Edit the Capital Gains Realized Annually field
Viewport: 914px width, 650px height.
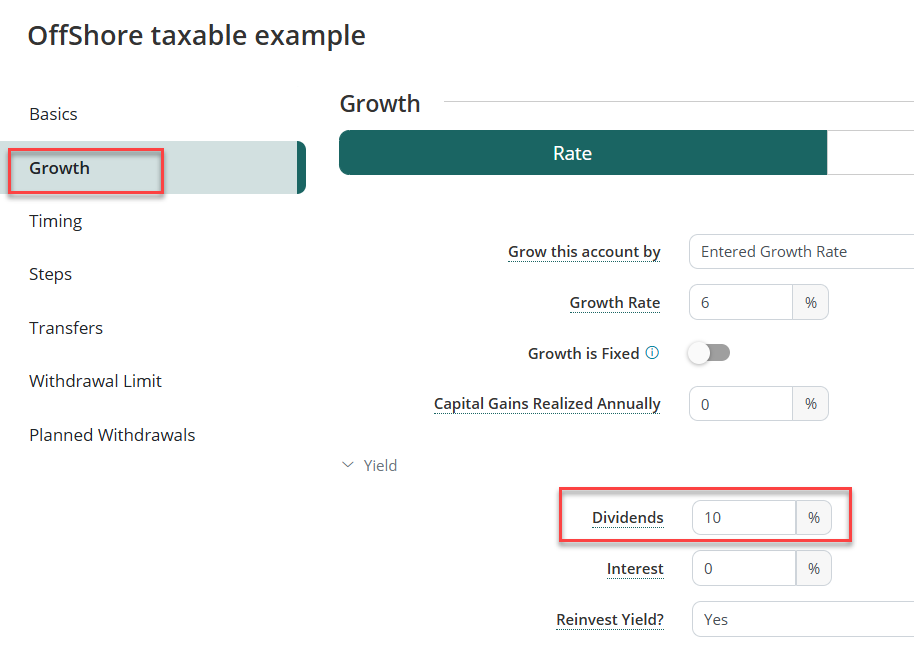740,404
